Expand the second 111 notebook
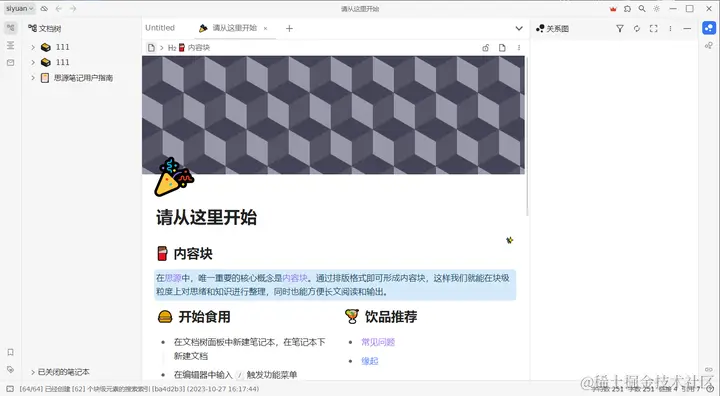Viewport: 720px width, 396px height. point(33,62)
